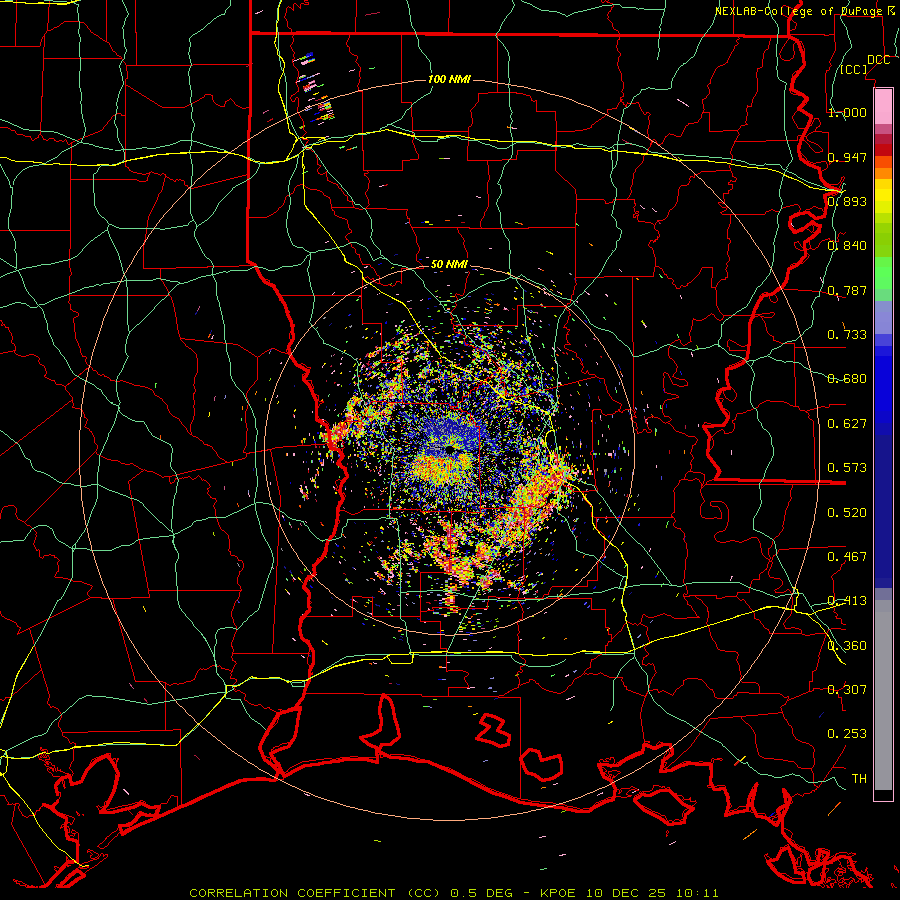Click the CORRELATION COEFFICIENT caption text
This screenshot has height=900, width=900.
pyautogui.click(x=292, y=893)
